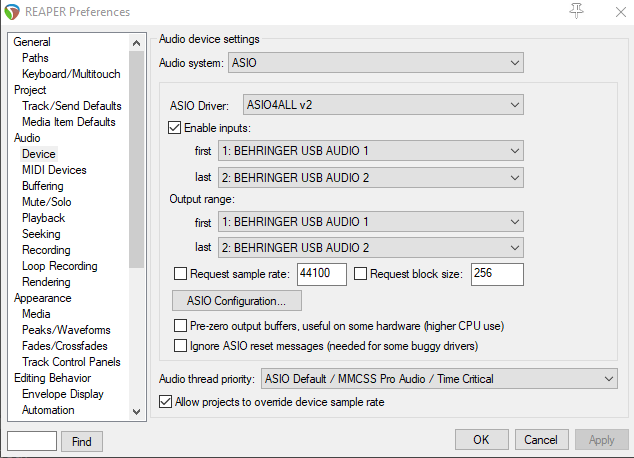Open Fades/Crossfades preferences
This screenshot has width=634, height=458.
(x=65, y=346)
